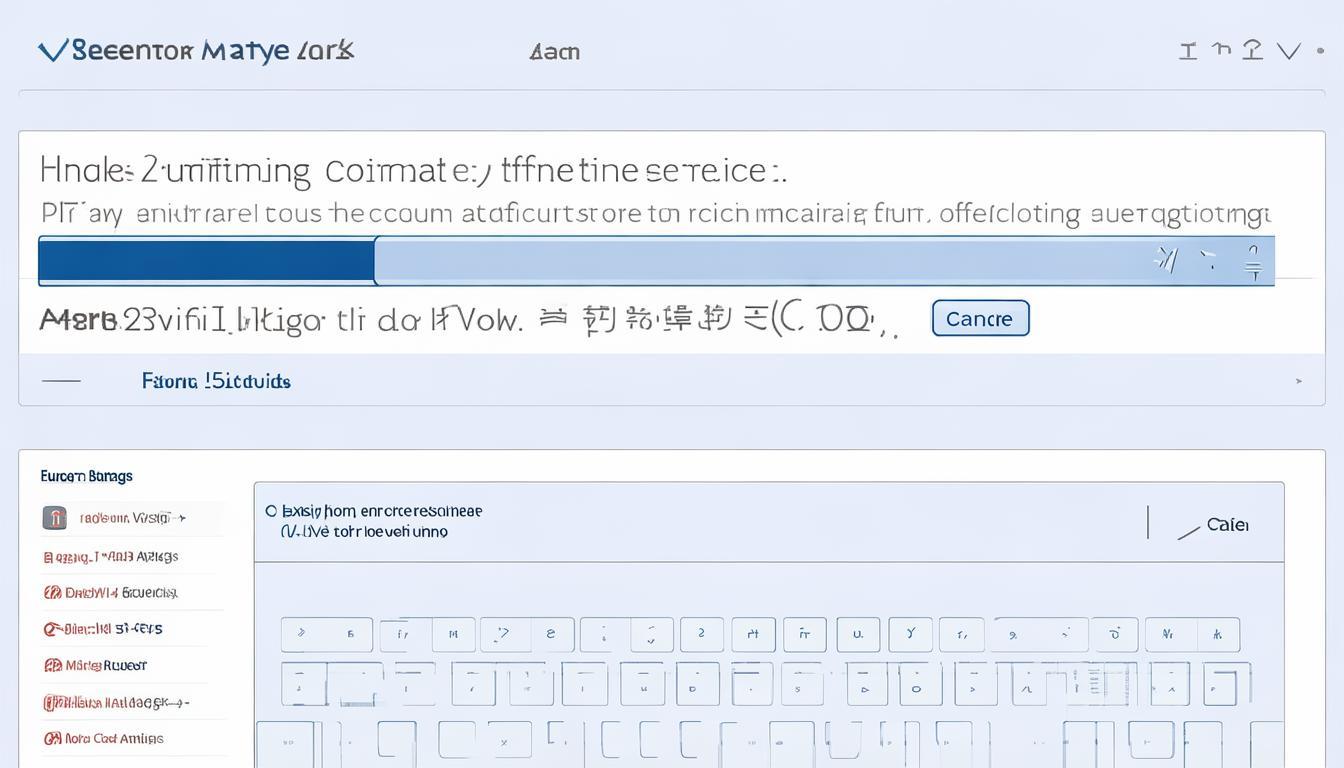Click the double-line icon on progress bar

pos(1253,263)
